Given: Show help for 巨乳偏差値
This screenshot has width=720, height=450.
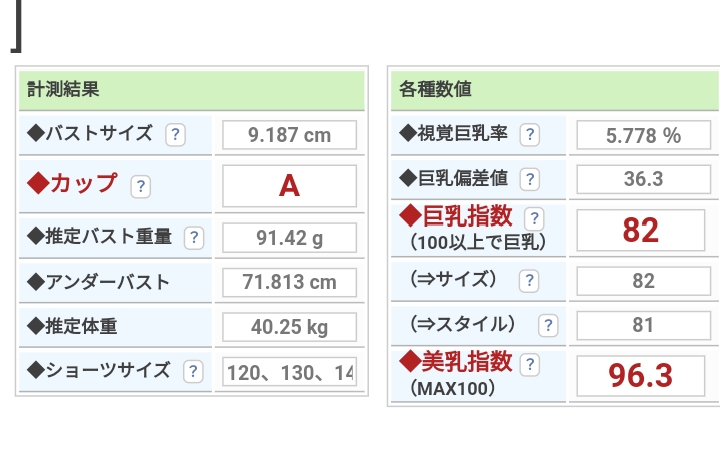Looking at the screenshot, I should click(530, 179).
